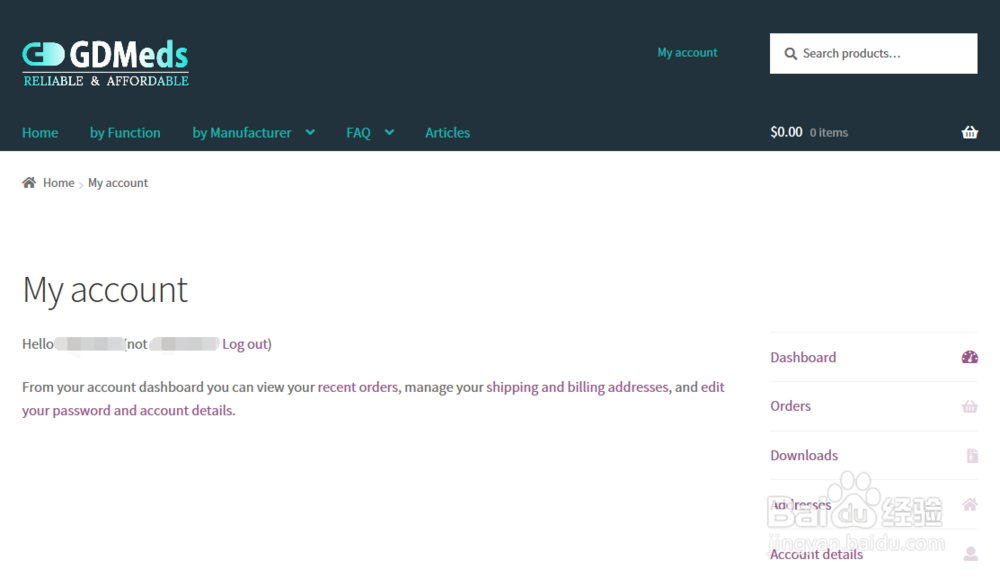Open My account link in header
The height and width of the screenshot is (578, 1000).
[688, 53]
